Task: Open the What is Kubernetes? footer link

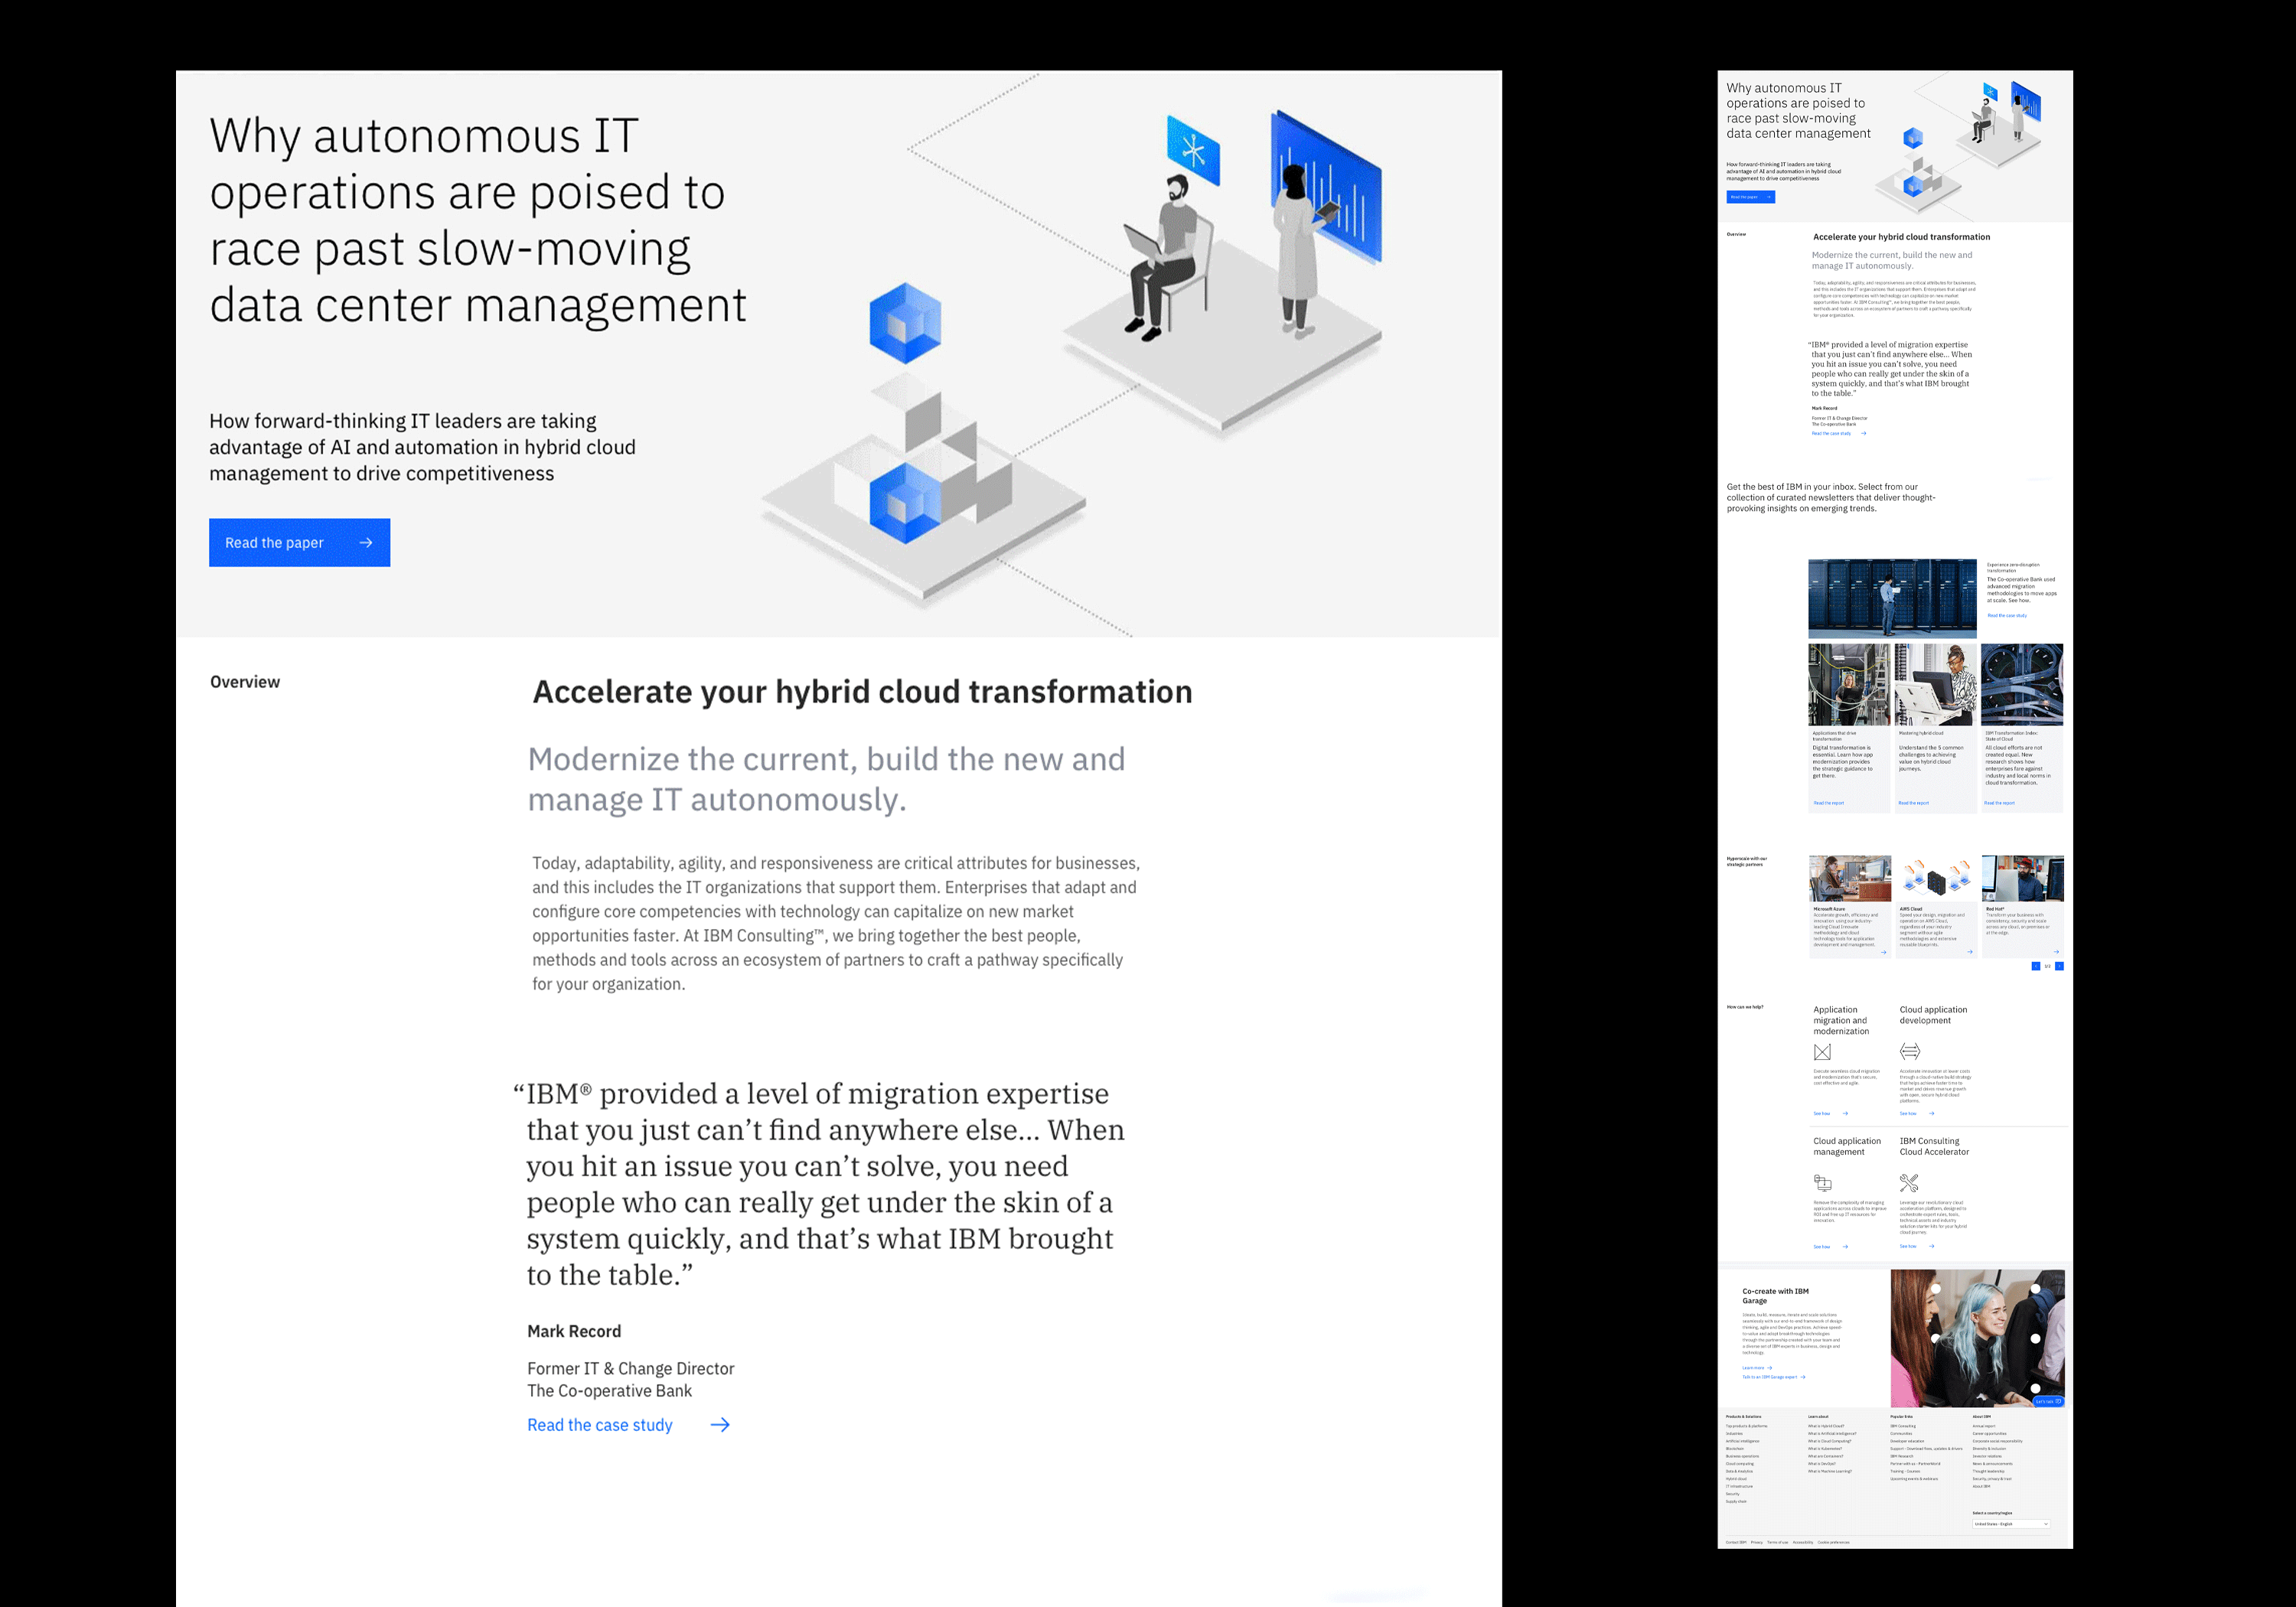Action: click(x=1825, y=1449)
